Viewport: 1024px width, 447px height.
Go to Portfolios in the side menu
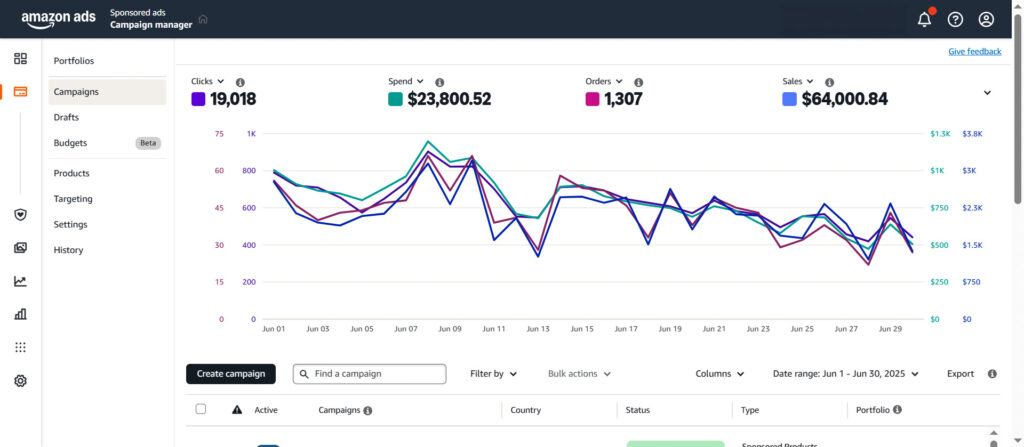(74, 61)
